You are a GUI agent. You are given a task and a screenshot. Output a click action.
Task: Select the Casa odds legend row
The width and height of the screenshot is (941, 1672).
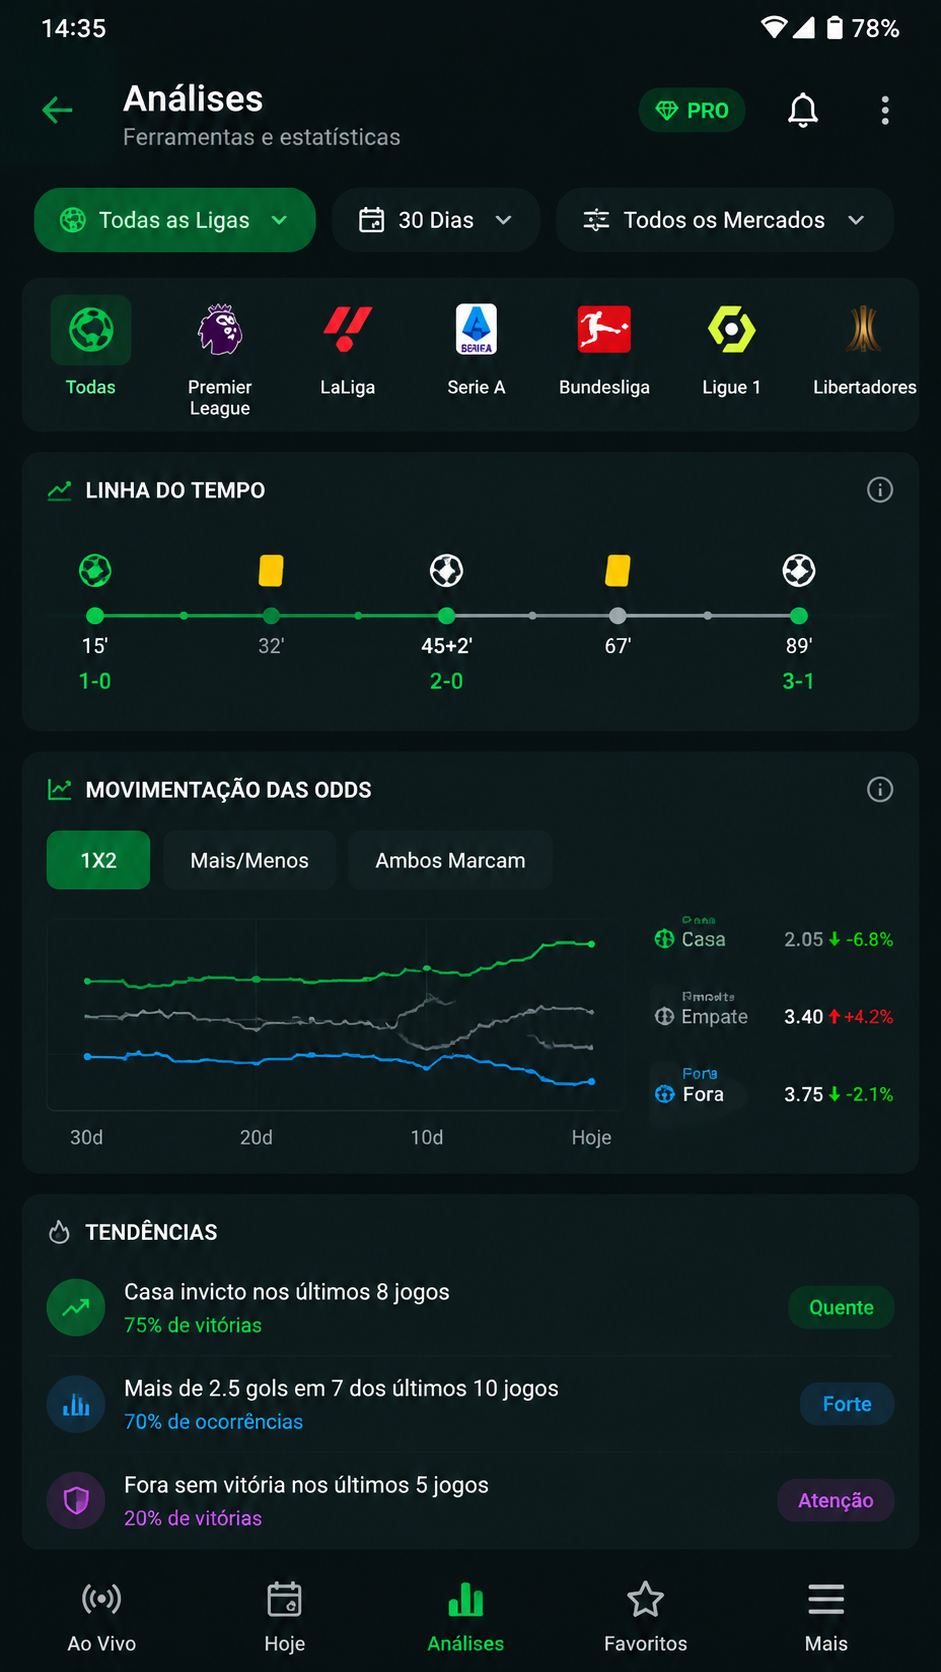coord(773,939)
